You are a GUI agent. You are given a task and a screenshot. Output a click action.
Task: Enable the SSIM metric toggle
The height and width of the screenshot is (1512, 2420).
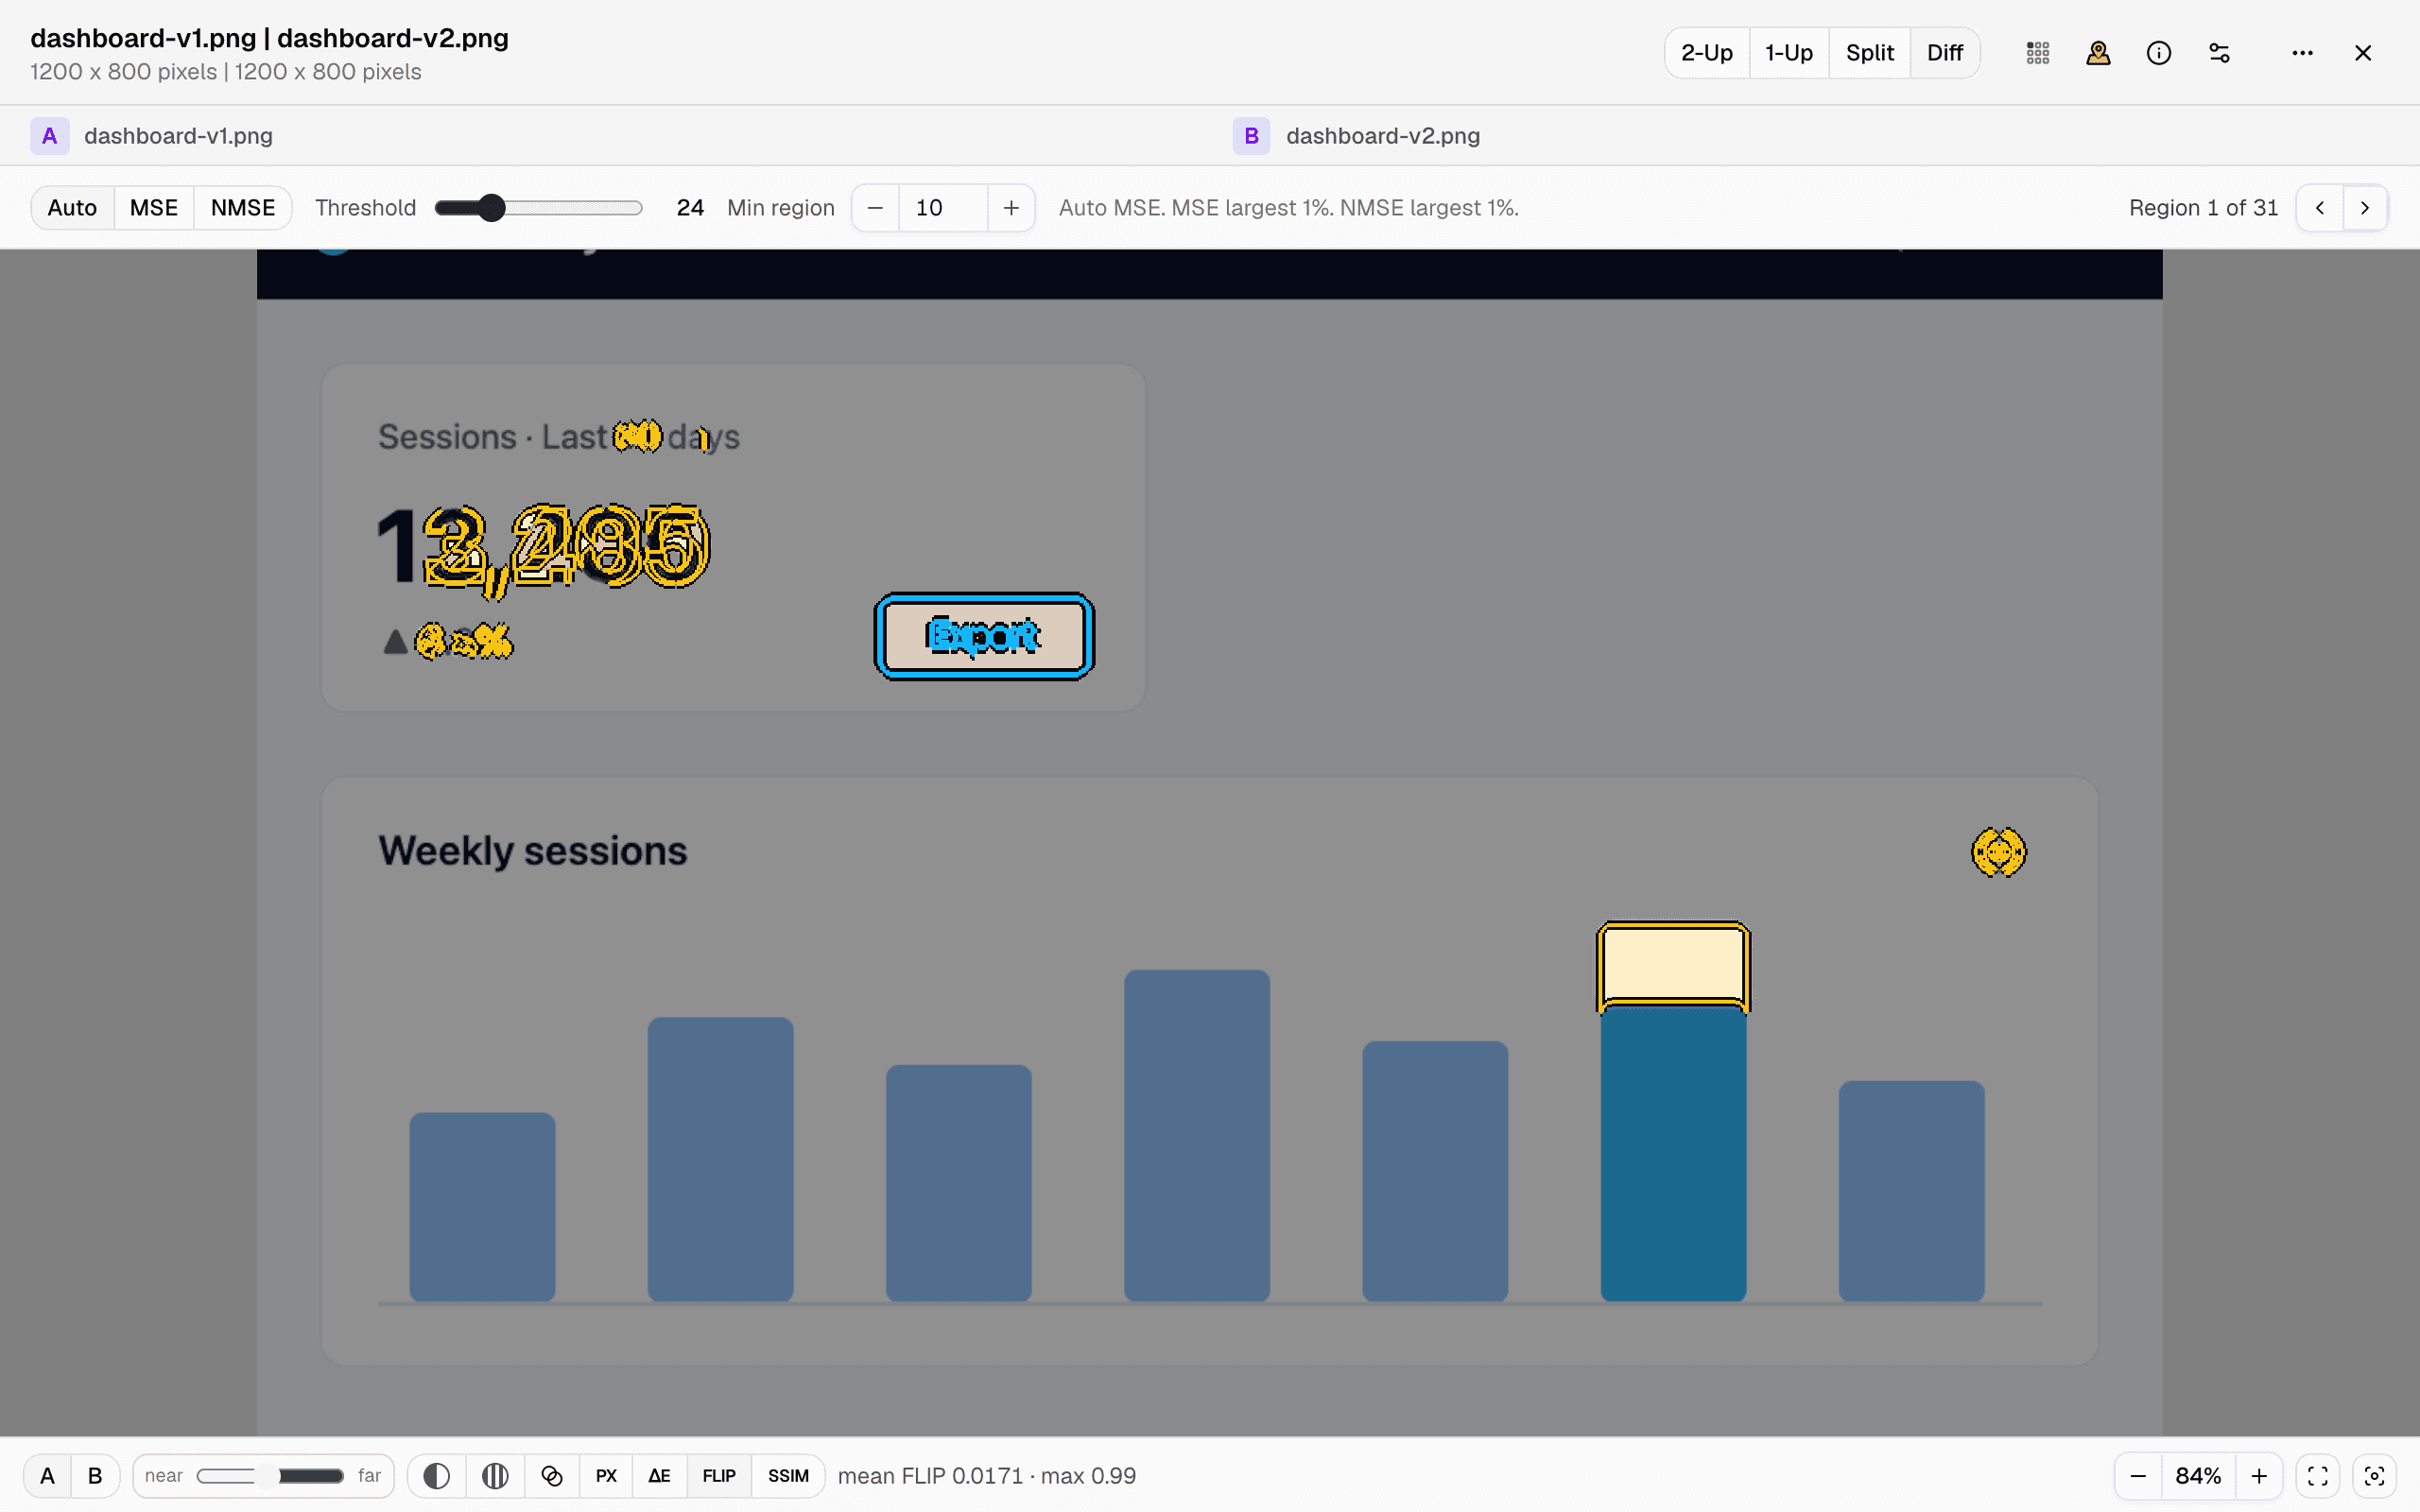pyautogui.click(x=788, y=1476)
